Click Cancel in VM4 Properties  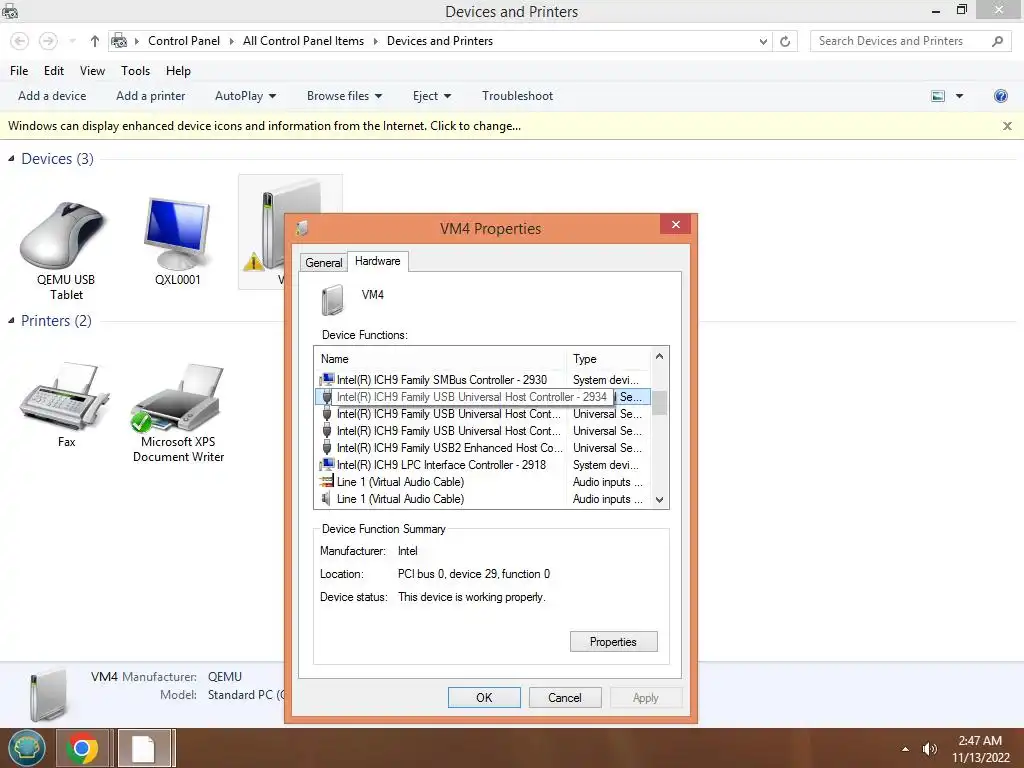[564, 697]
